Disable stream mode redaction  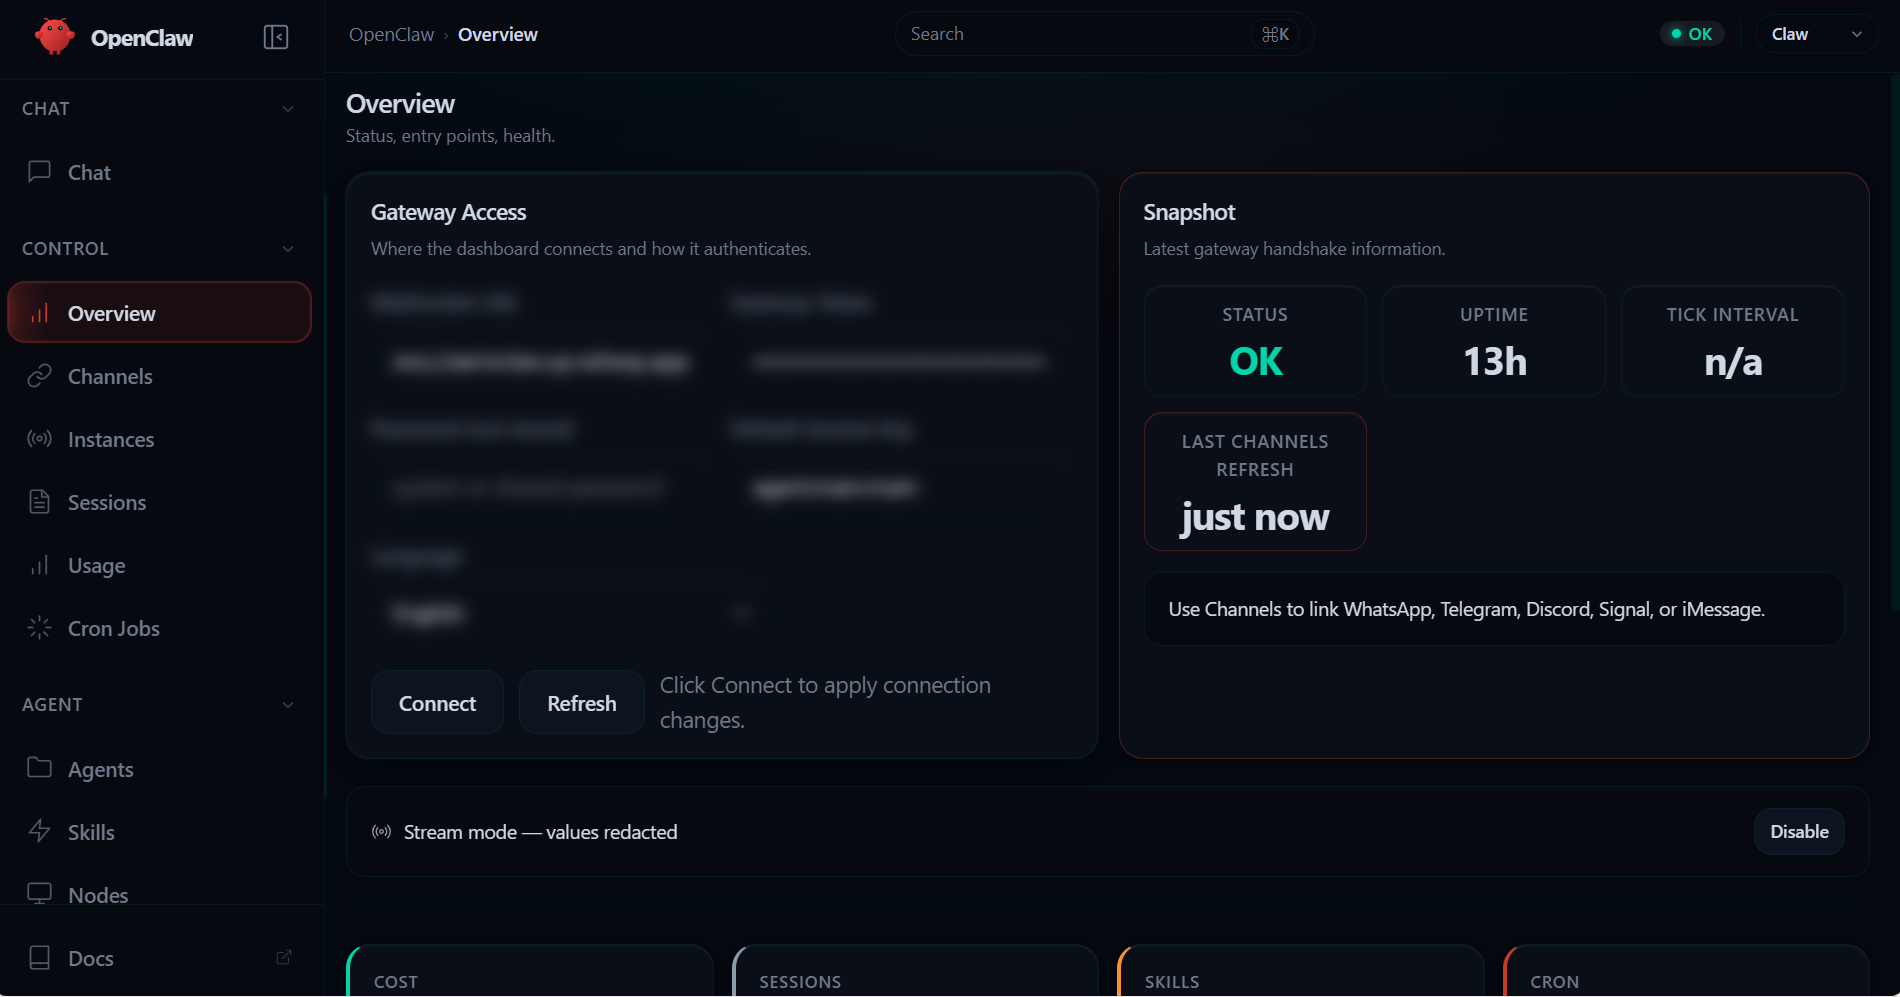[1798, 831]
